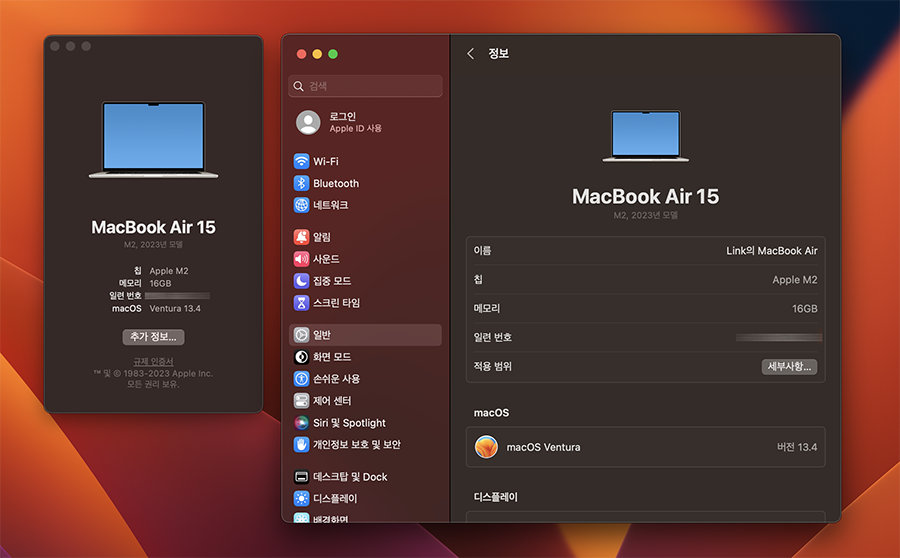Click the name value Link의 MacBook Air
Viewport: 900px width, 558px height.
pos(771,251)
